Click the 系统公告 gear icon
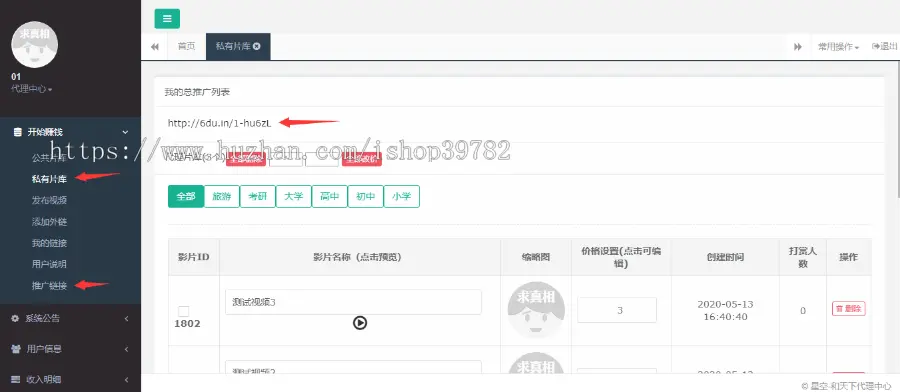The image size is (900, 392). click(x=15, y=319)
